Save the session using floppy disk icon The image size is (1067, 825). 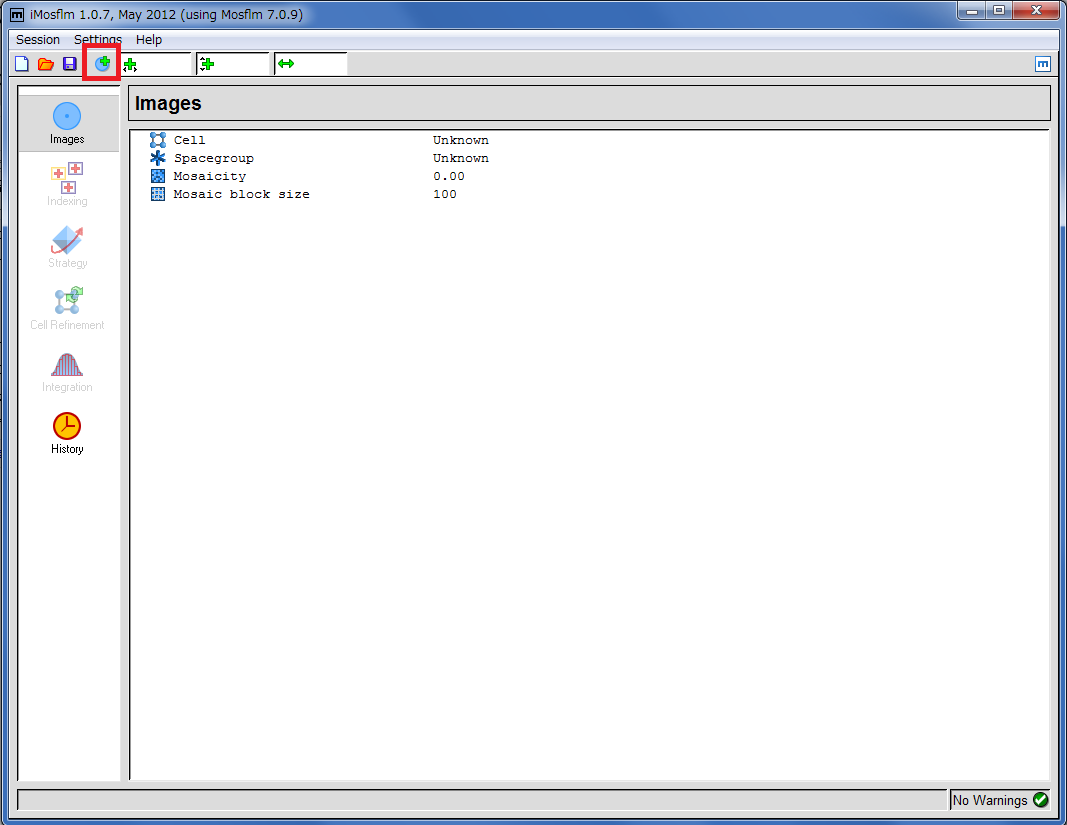pos(69,64)
